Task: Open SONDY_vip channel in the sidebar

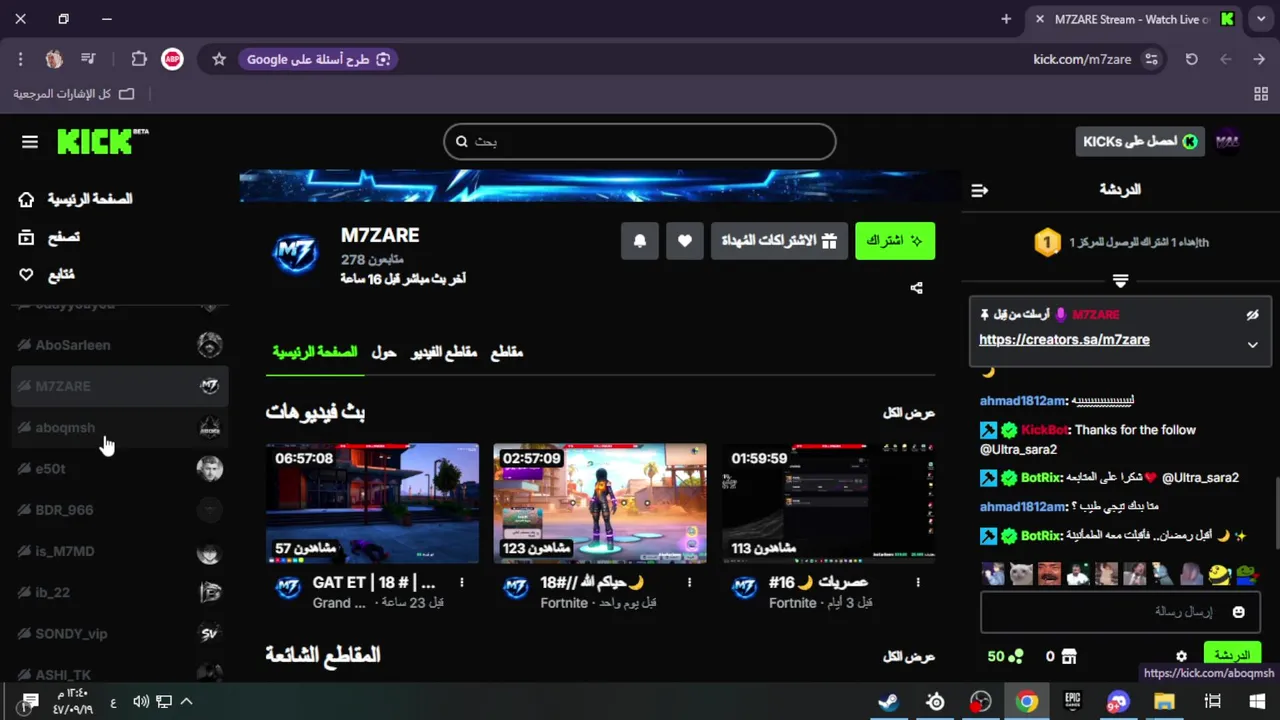Action: (120, 633)
